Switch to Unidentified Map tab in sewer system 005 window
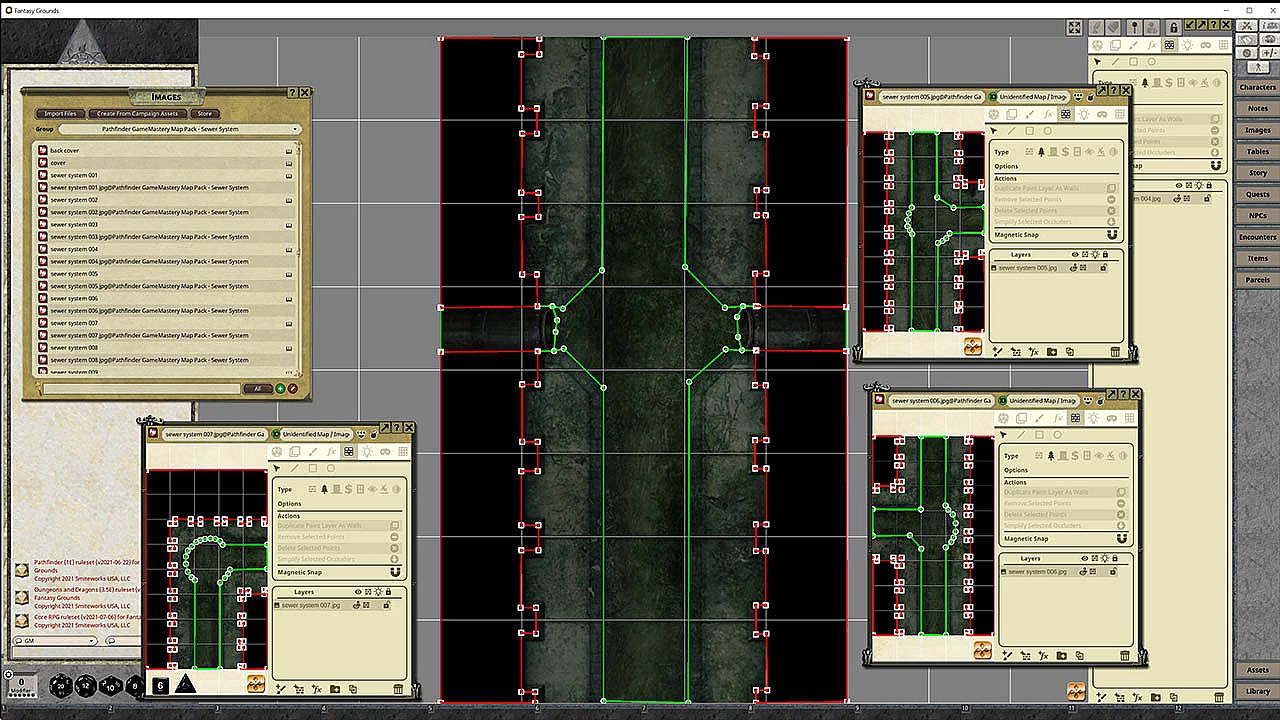The height and width of the screenshot is (720, 1280). tap(1032, 97)
